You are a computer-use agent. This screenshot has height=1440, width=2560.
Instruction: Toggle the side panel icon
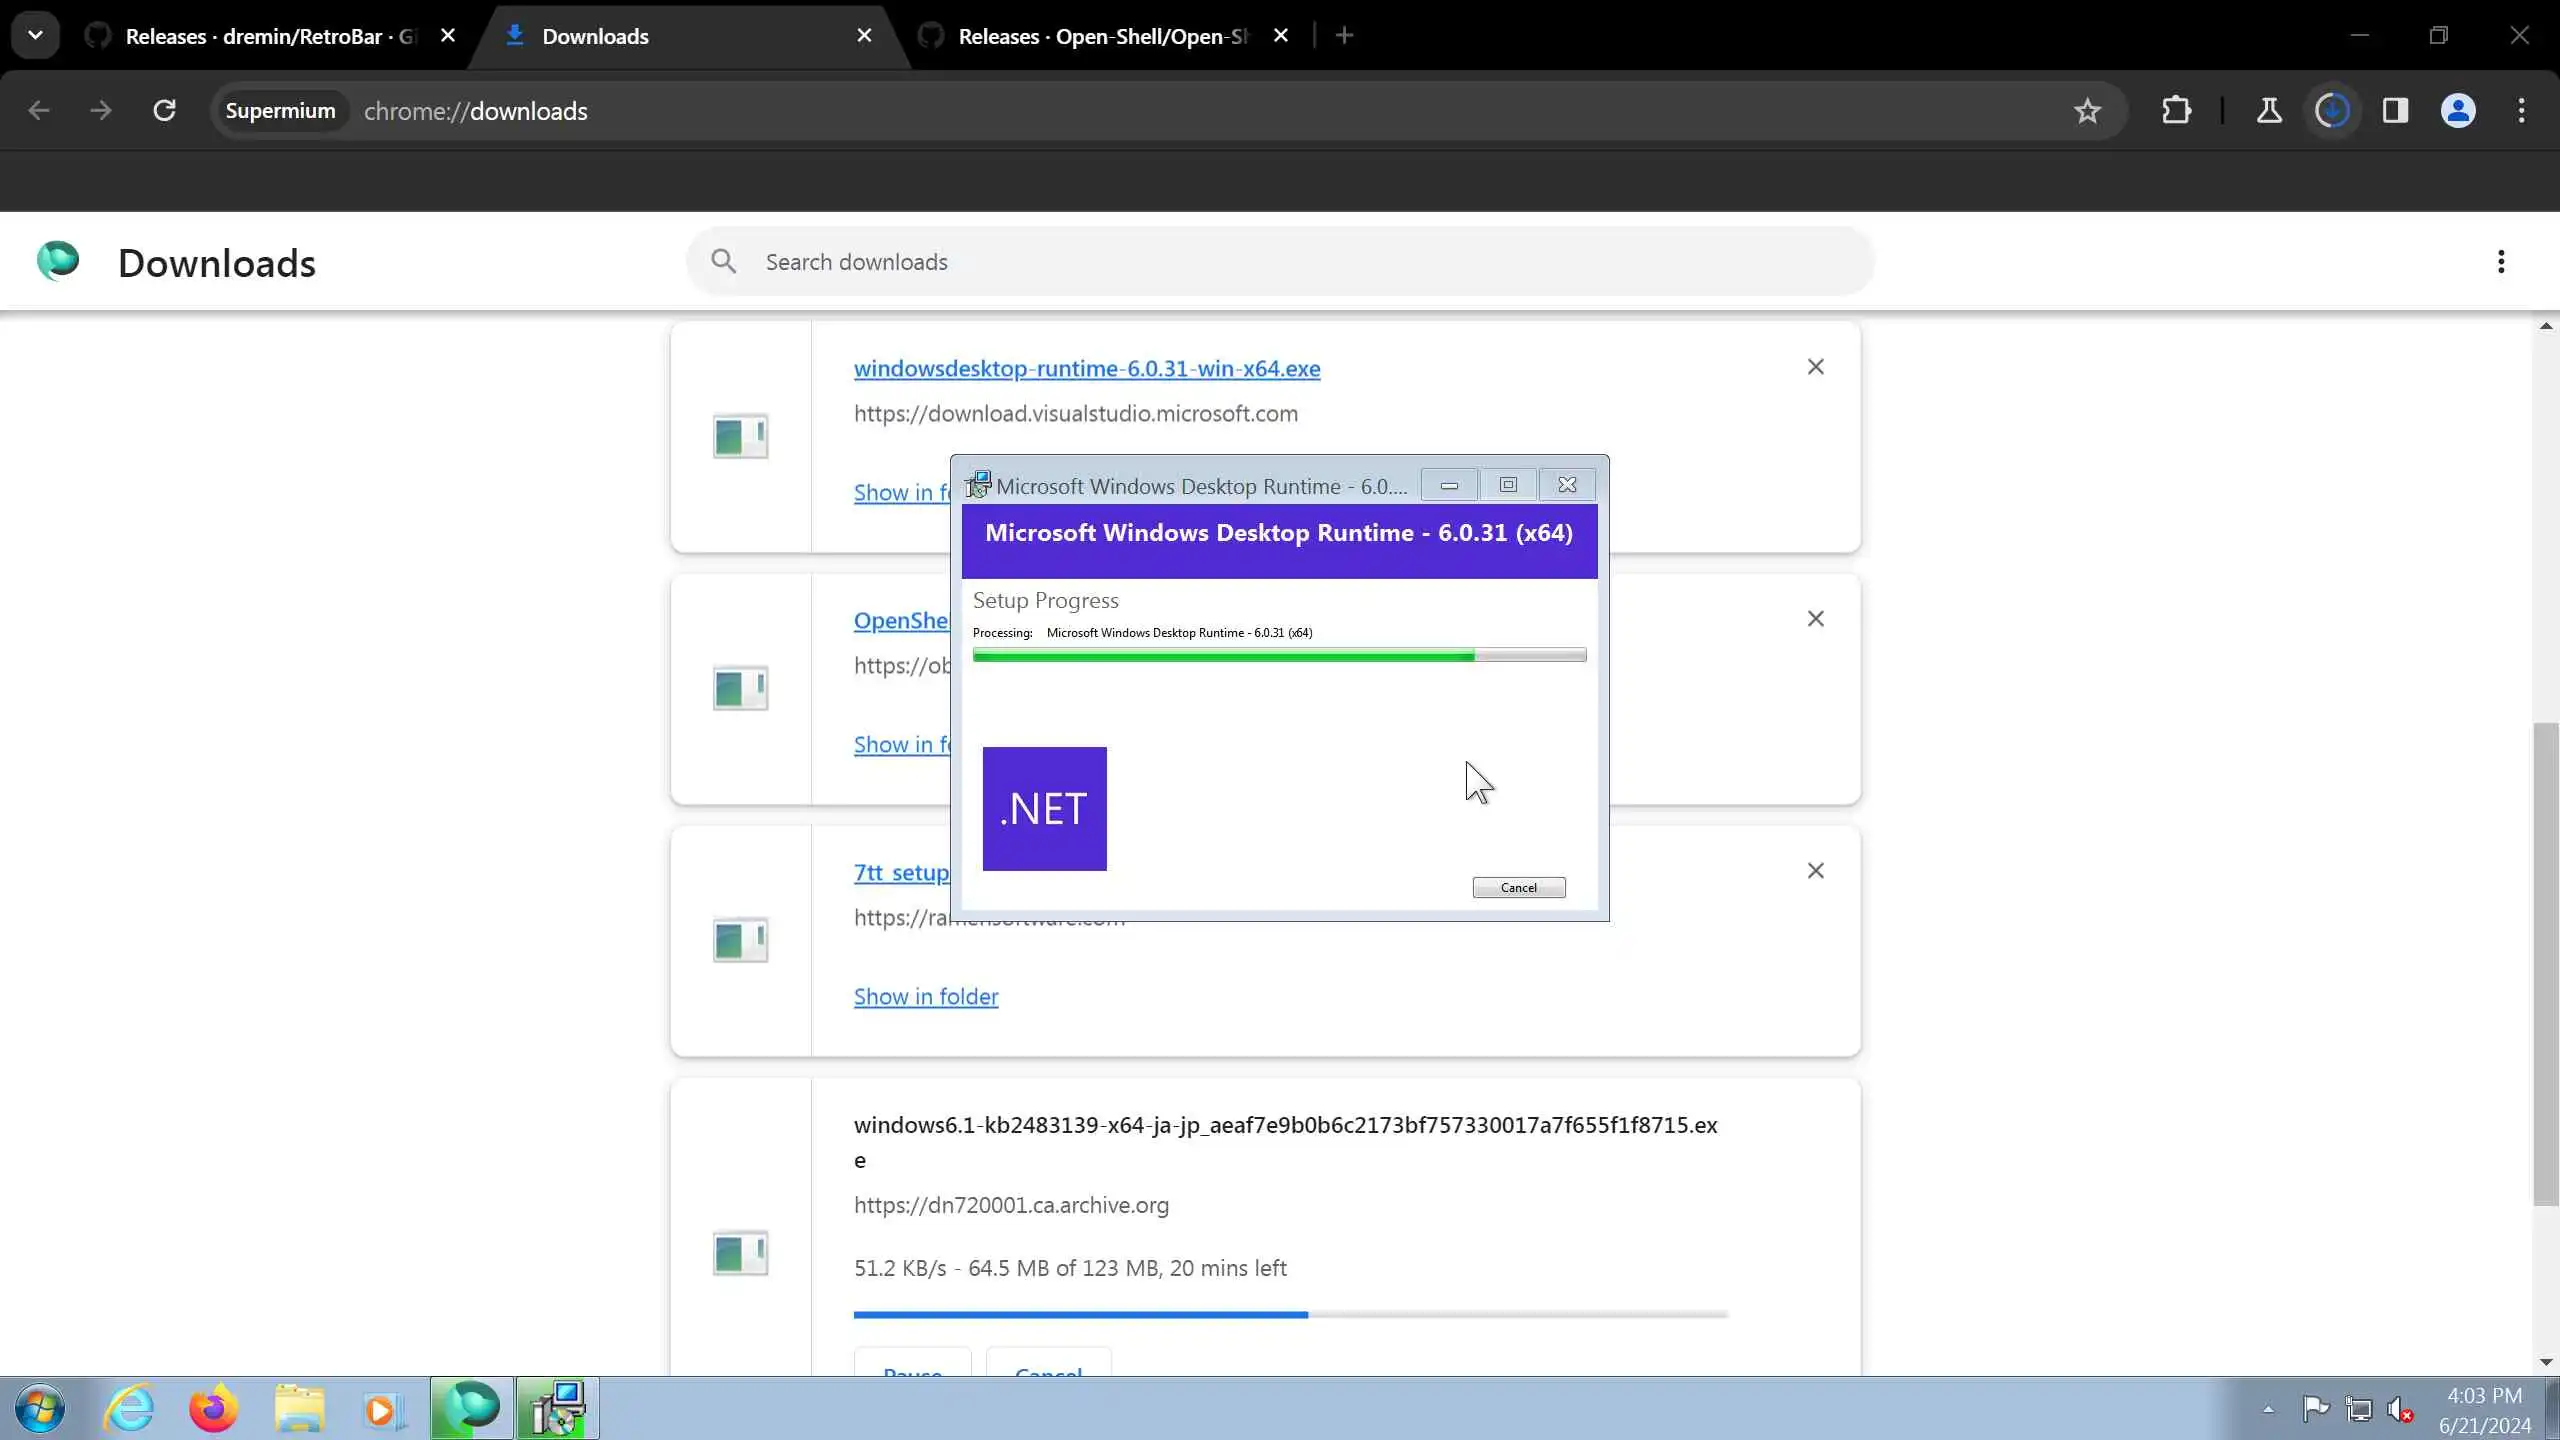[2395, 111]
